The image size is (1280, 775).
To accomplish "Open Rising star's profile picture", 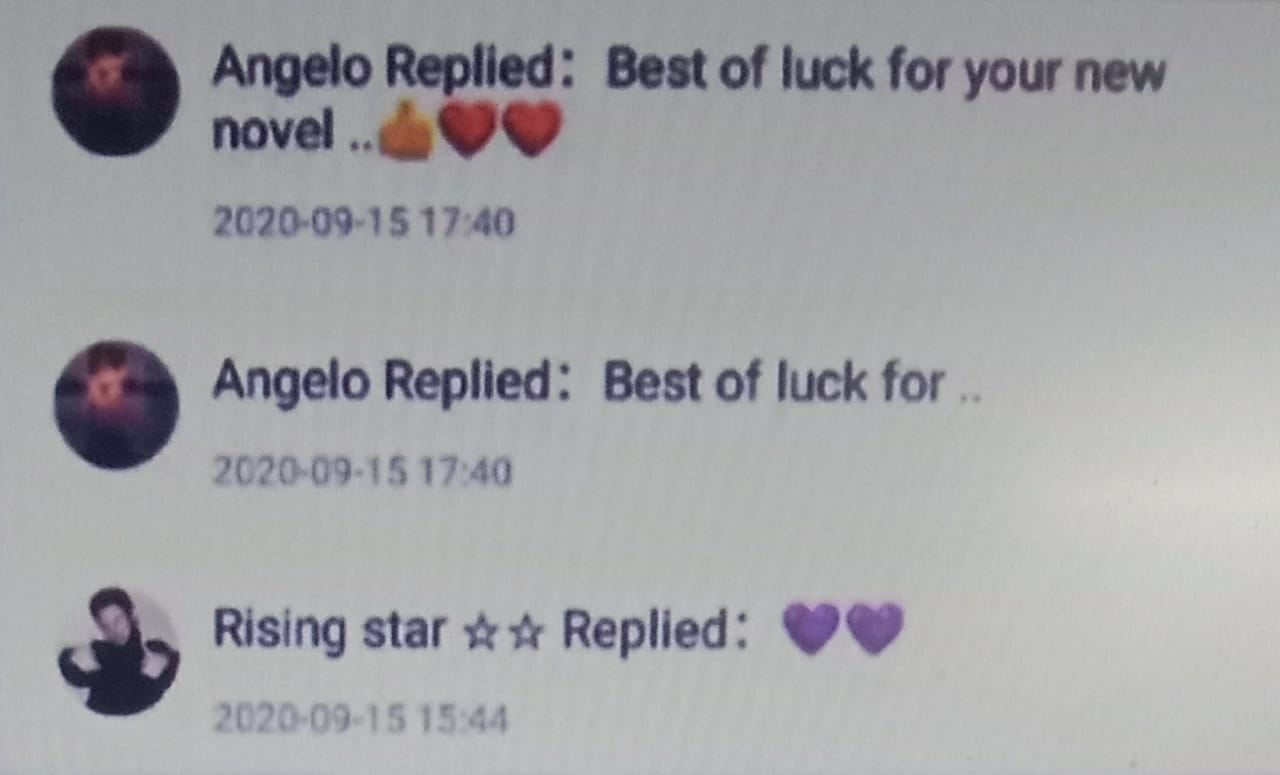I will pos(118,650).
